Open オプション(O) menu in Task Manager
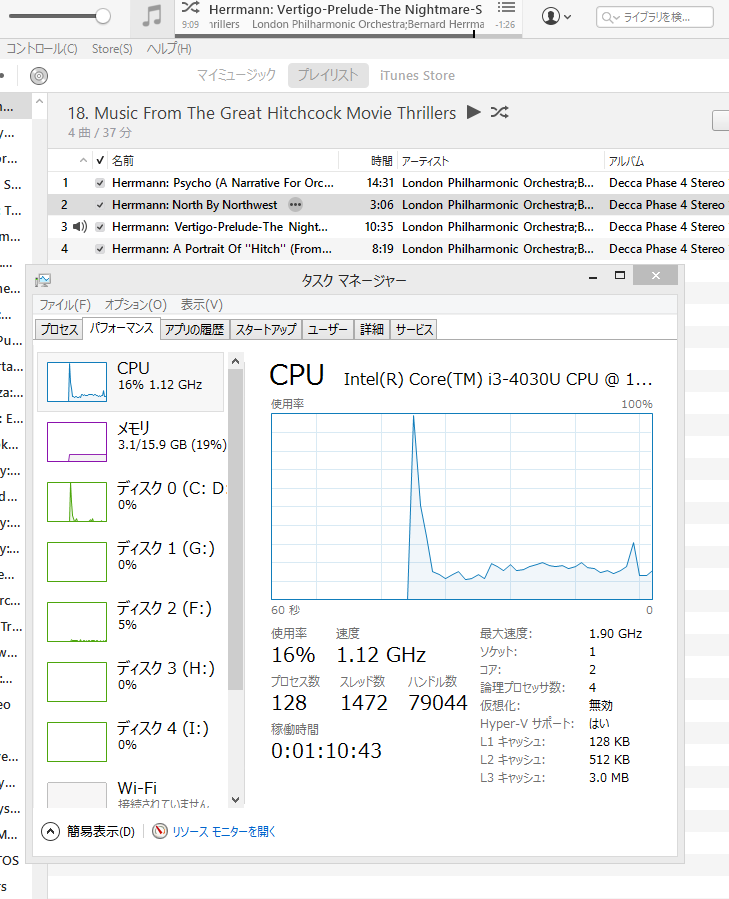Screen dimensions: 729x899 click(x=135, y=305)
